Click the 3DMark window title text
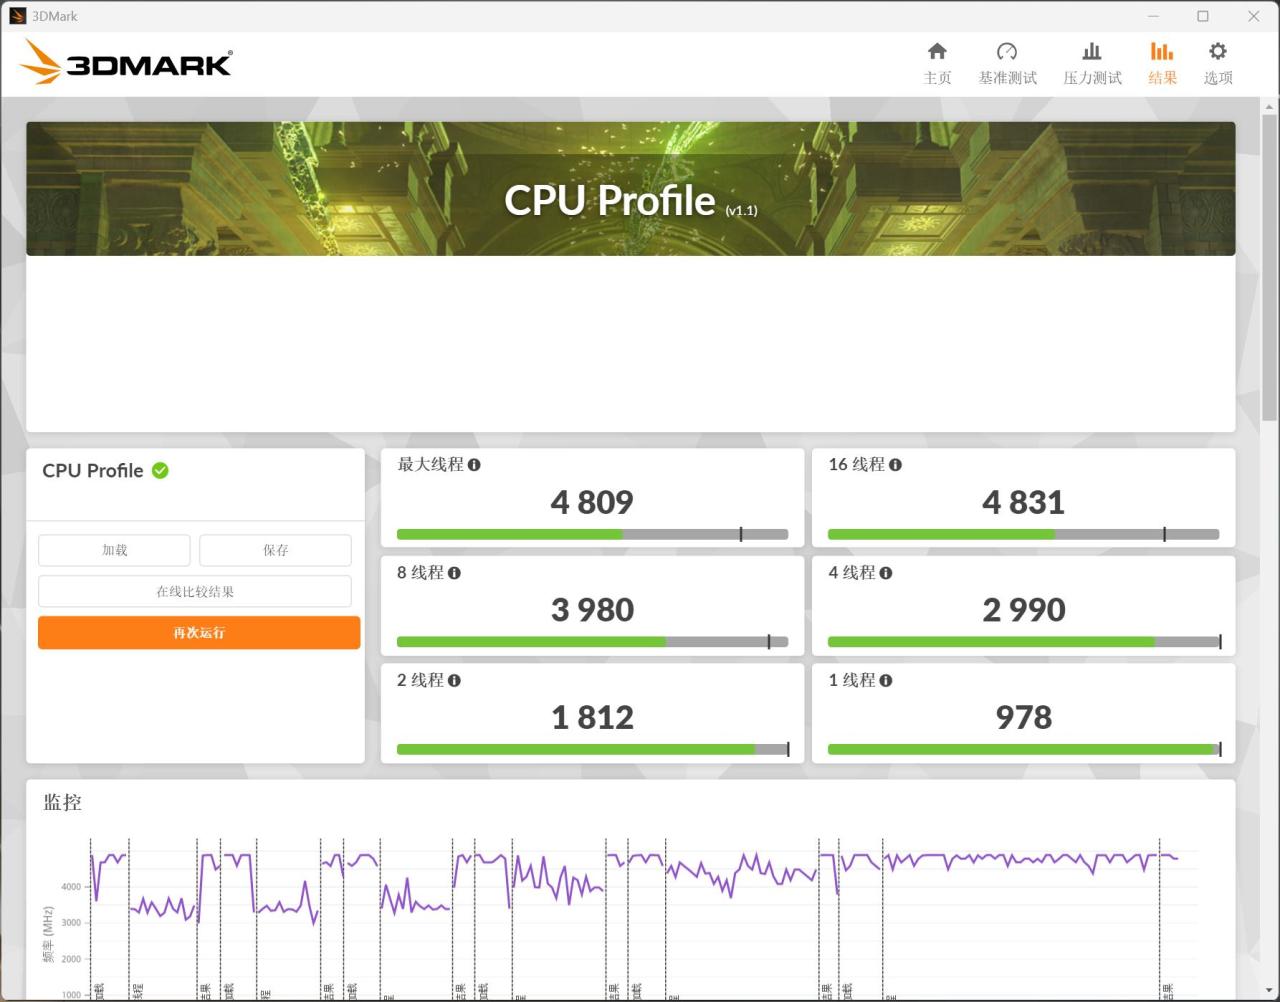This screenshot has width=1280, height=1002. coord(55,16)
